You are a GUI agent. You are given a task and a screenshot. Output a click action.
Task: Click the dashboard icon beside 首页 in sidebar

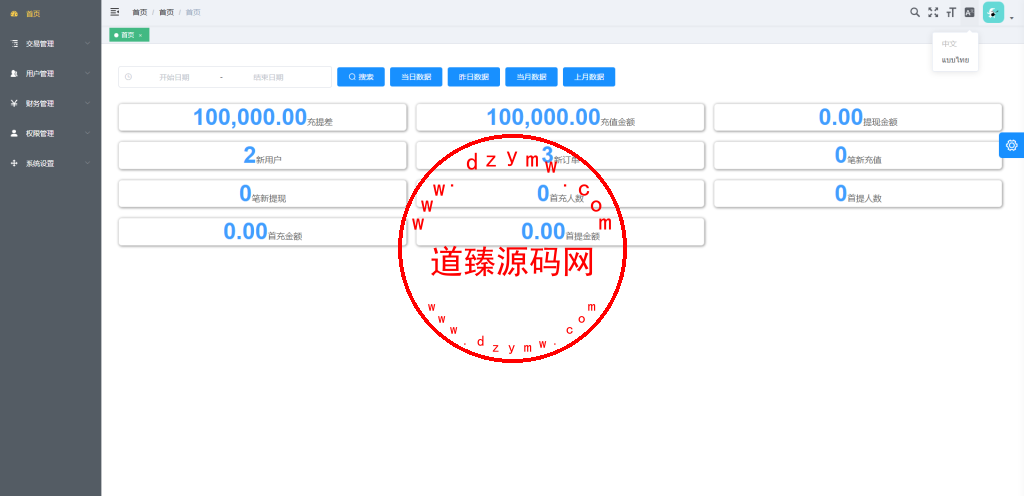tap(14, 14)
